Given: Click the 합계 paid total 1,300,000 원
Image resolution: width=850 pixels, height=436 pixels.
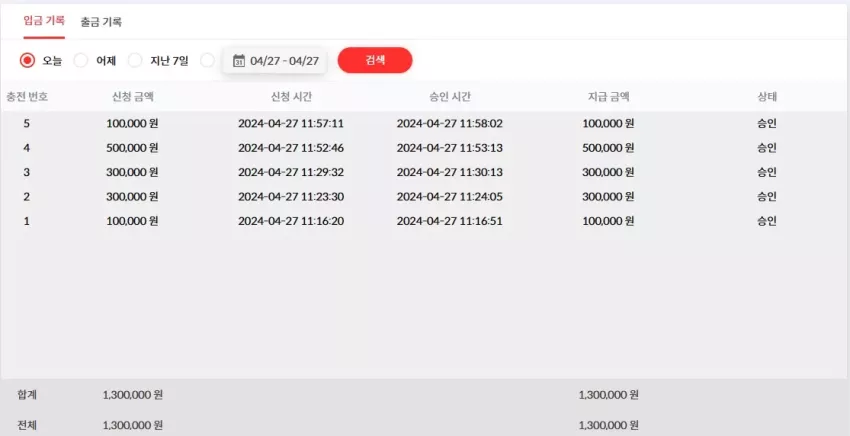Looking at the screenshot, I should 608,395.
